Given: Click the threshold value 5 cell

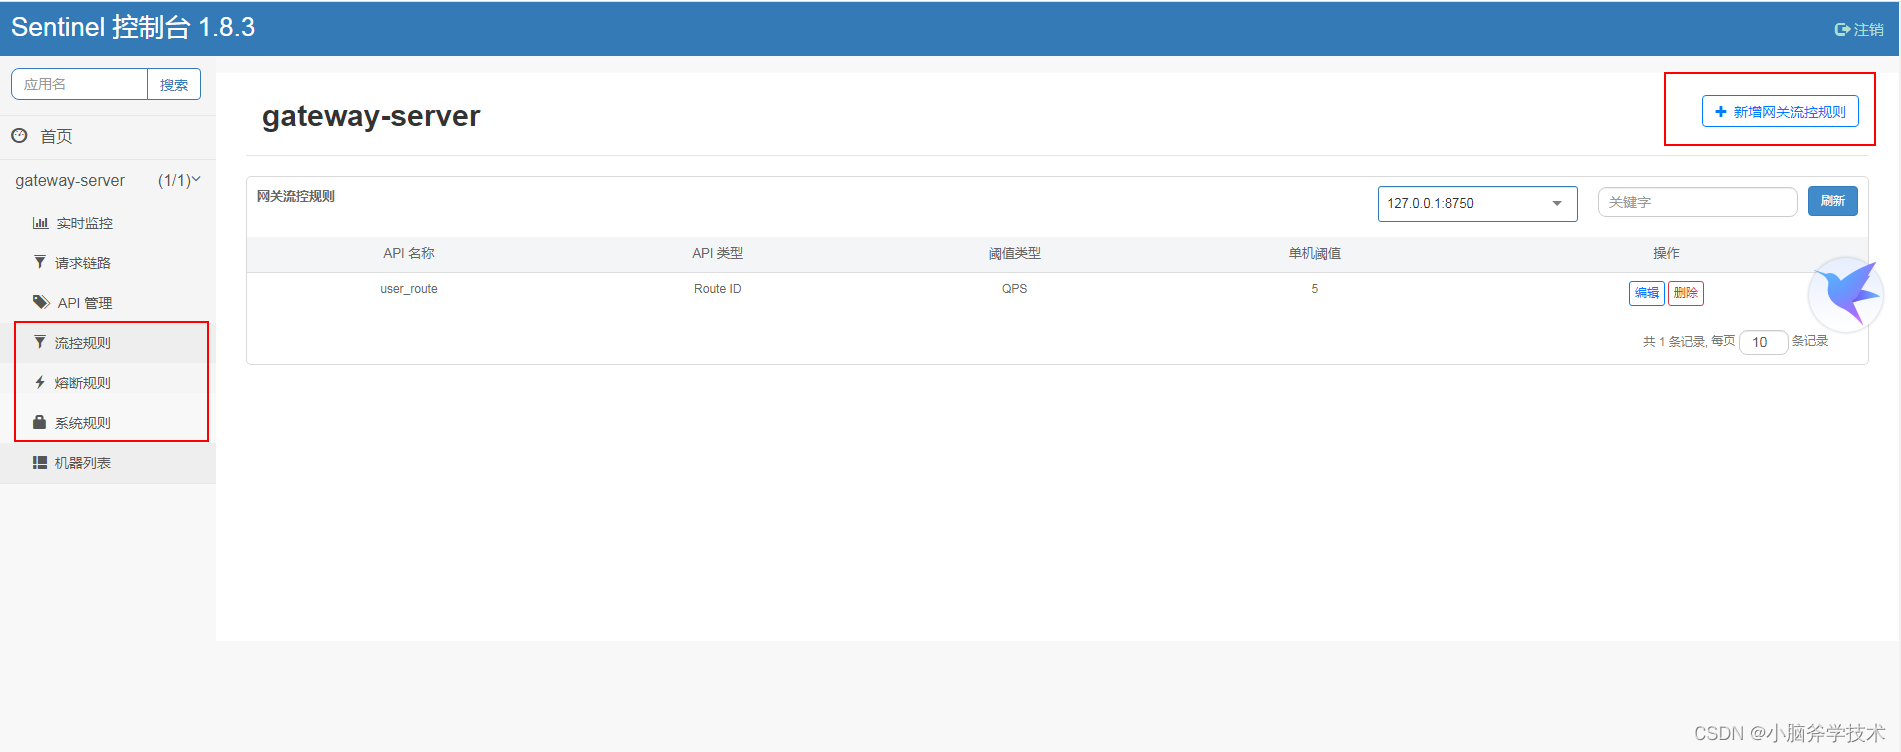Looking at the screenshot, I should coord(1314,289).
